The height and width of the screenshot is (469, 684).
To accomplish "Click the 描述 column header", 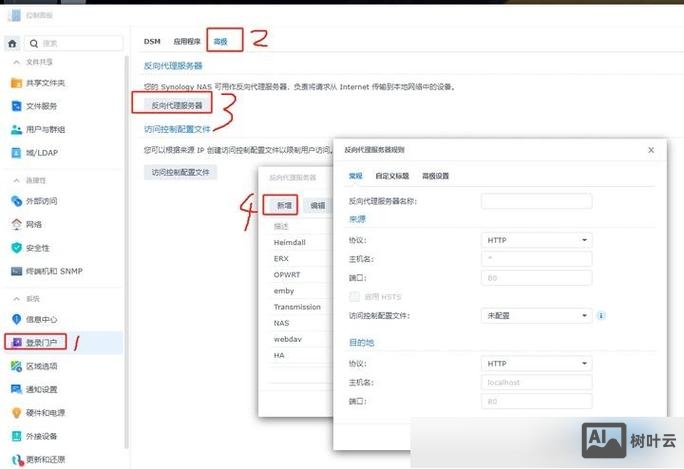I will click(281, 226).
